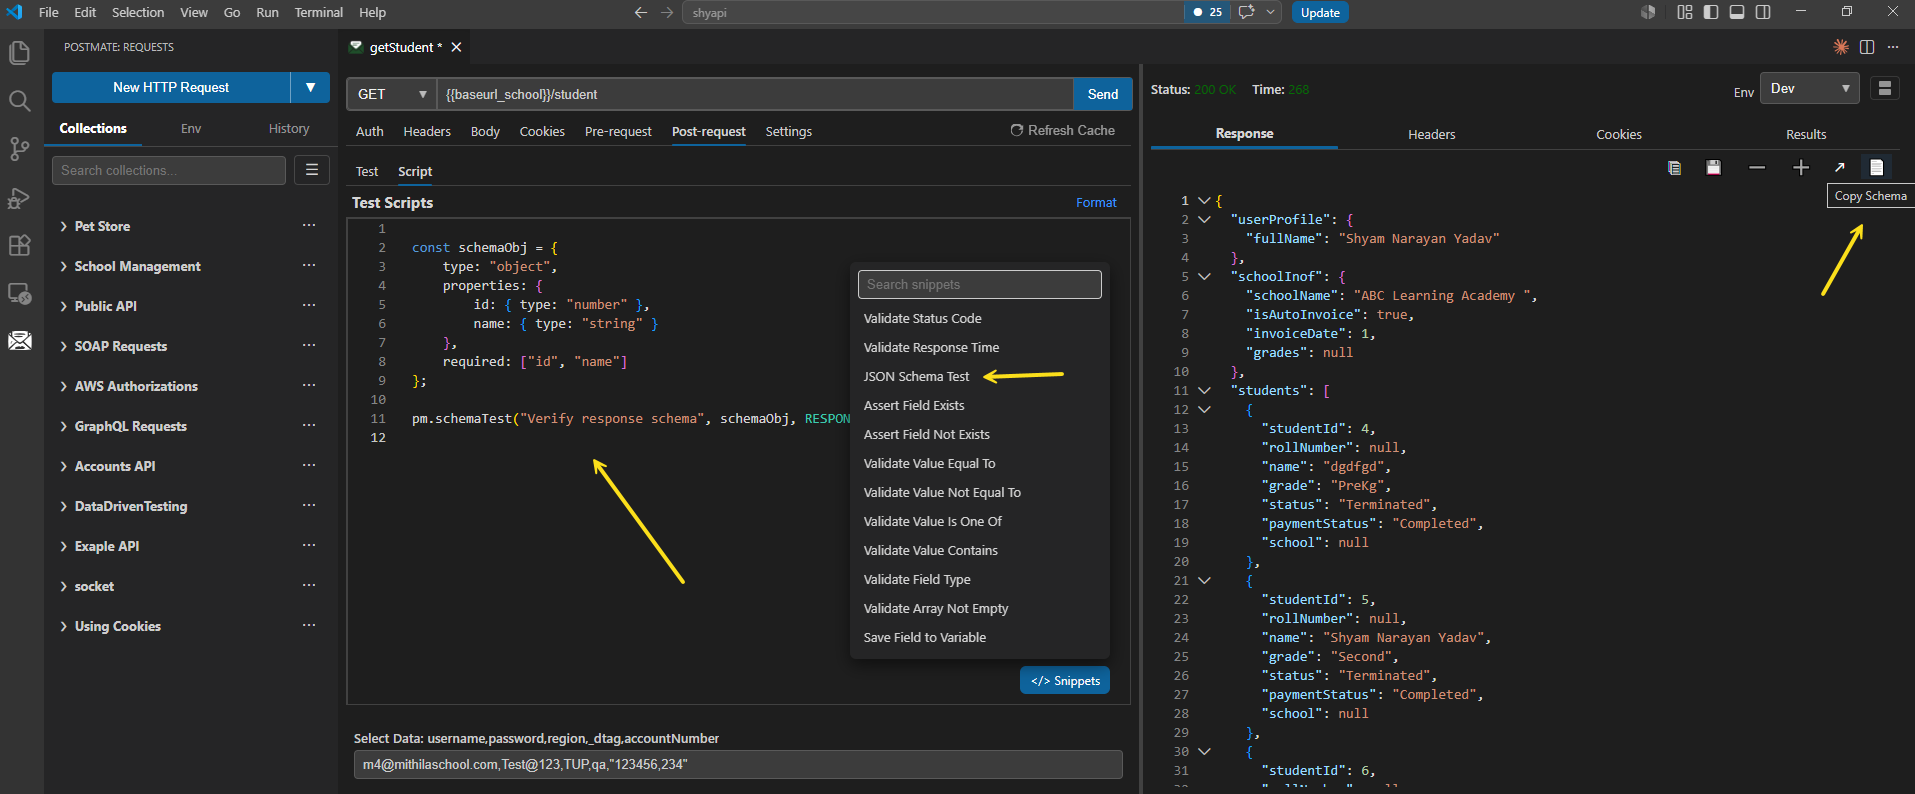The width and height of the screenshot is (1915, 794).
Task: Open the Run and Debug view
Action: 19,197
